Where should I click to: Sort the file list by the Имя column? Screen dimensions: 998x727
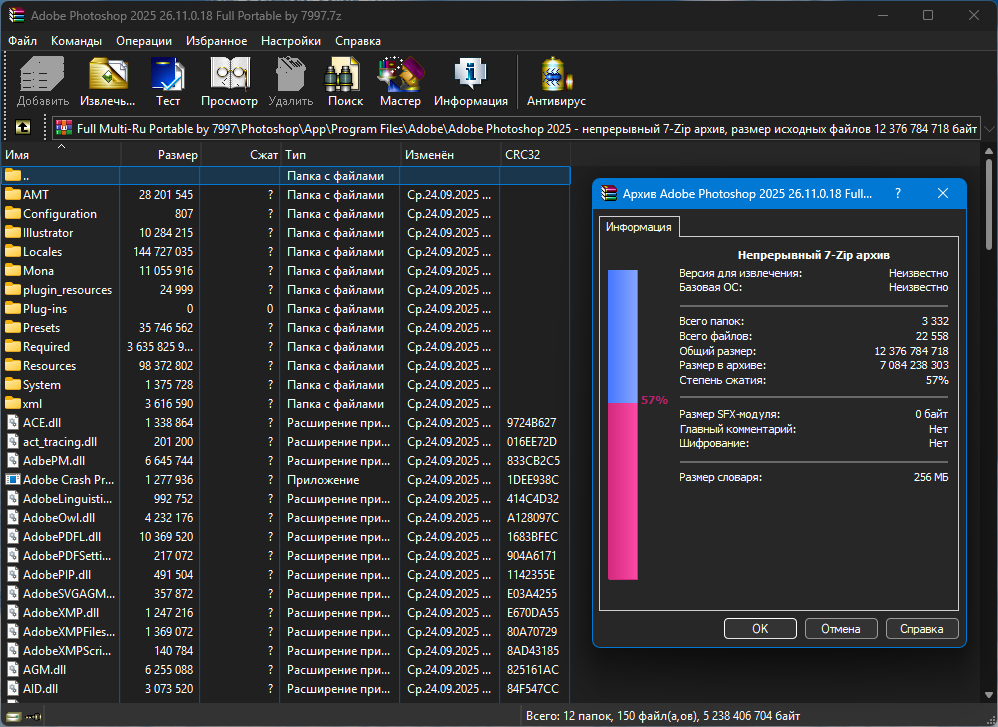[x=60, y=155]
